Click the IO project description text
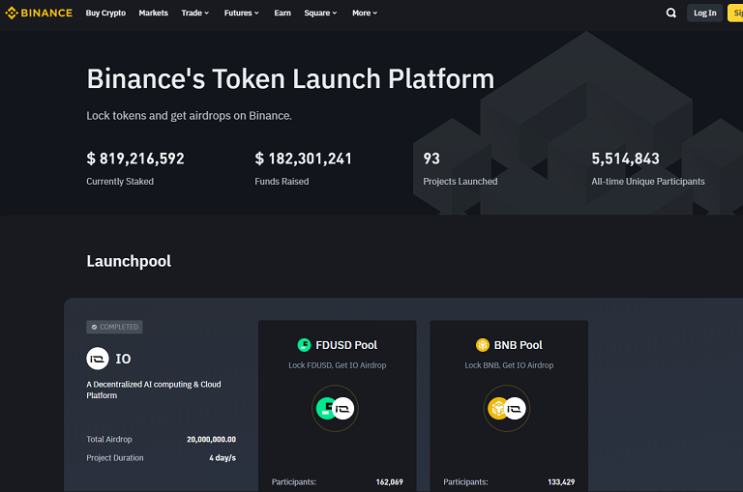 click(x=154, y=390)
